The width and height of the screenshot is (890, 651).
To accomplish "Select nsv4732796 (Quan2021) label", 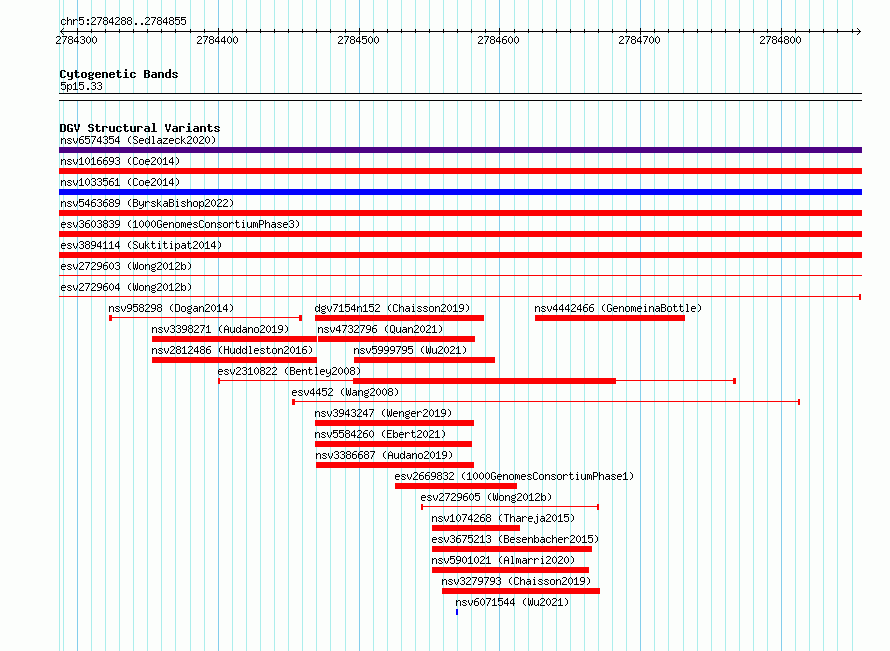I will [380, 329].
